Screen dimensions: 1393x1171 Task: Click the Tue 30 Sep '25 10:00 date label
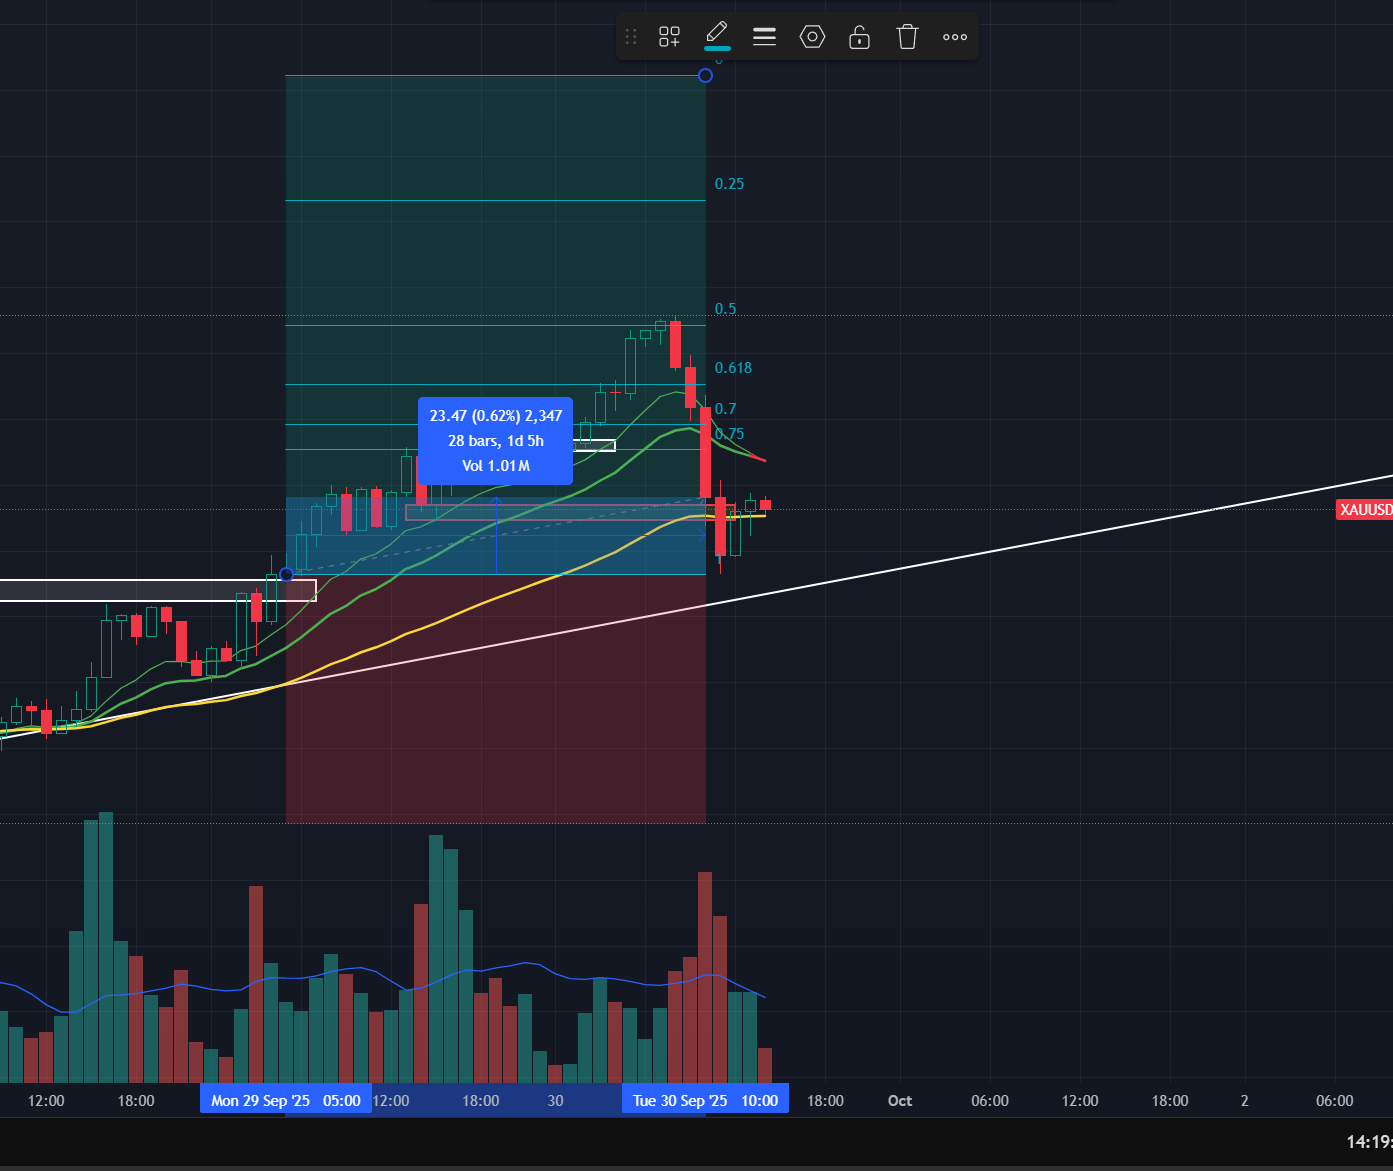705,1100
